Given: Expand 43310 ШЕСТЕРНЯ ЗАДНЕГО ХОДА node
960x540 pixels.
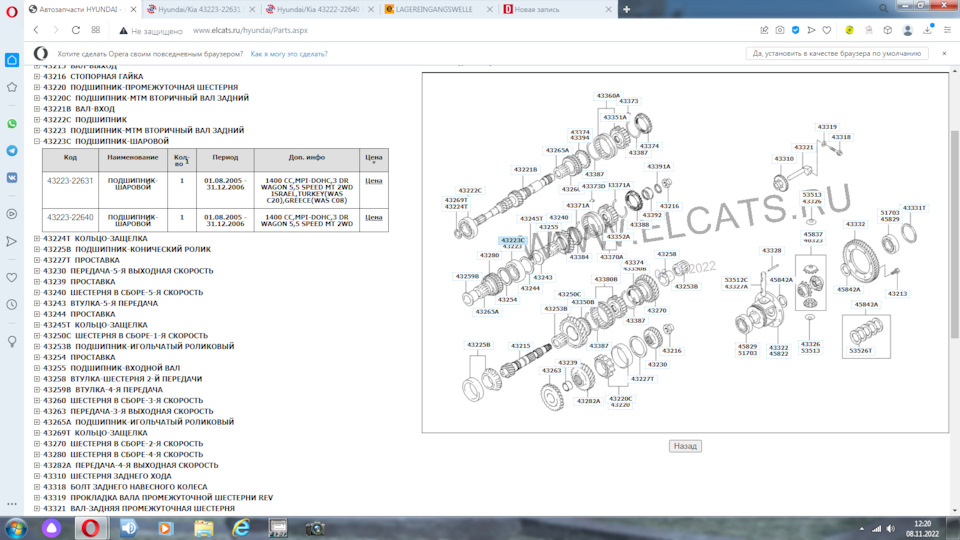Looking at the screenshot, I should 37,476.
